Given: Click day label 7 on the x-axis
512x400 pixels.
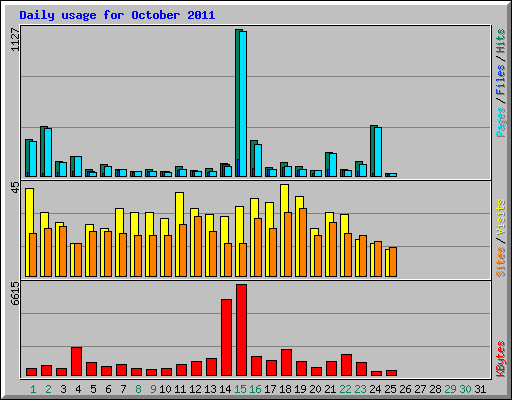Looking at the screenshot, I should [x=123, y=389].
